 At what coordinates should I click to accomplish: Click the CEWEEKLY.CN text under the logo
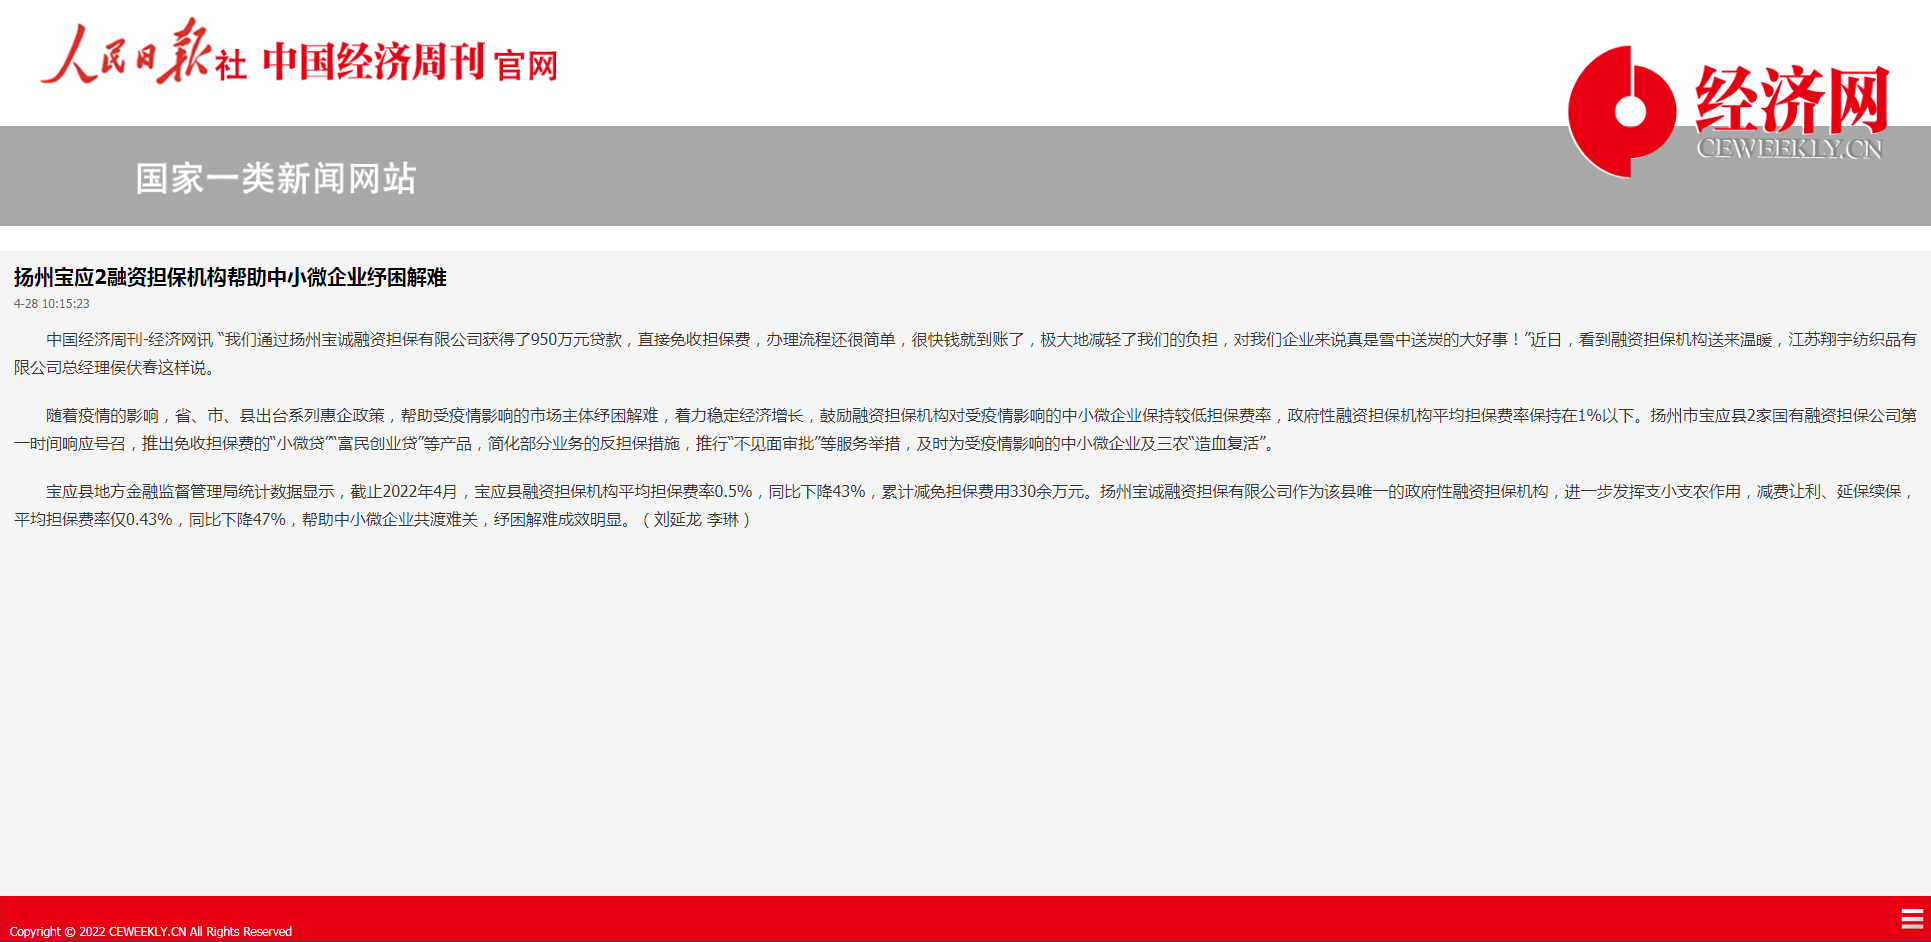tap(1789, 149)
